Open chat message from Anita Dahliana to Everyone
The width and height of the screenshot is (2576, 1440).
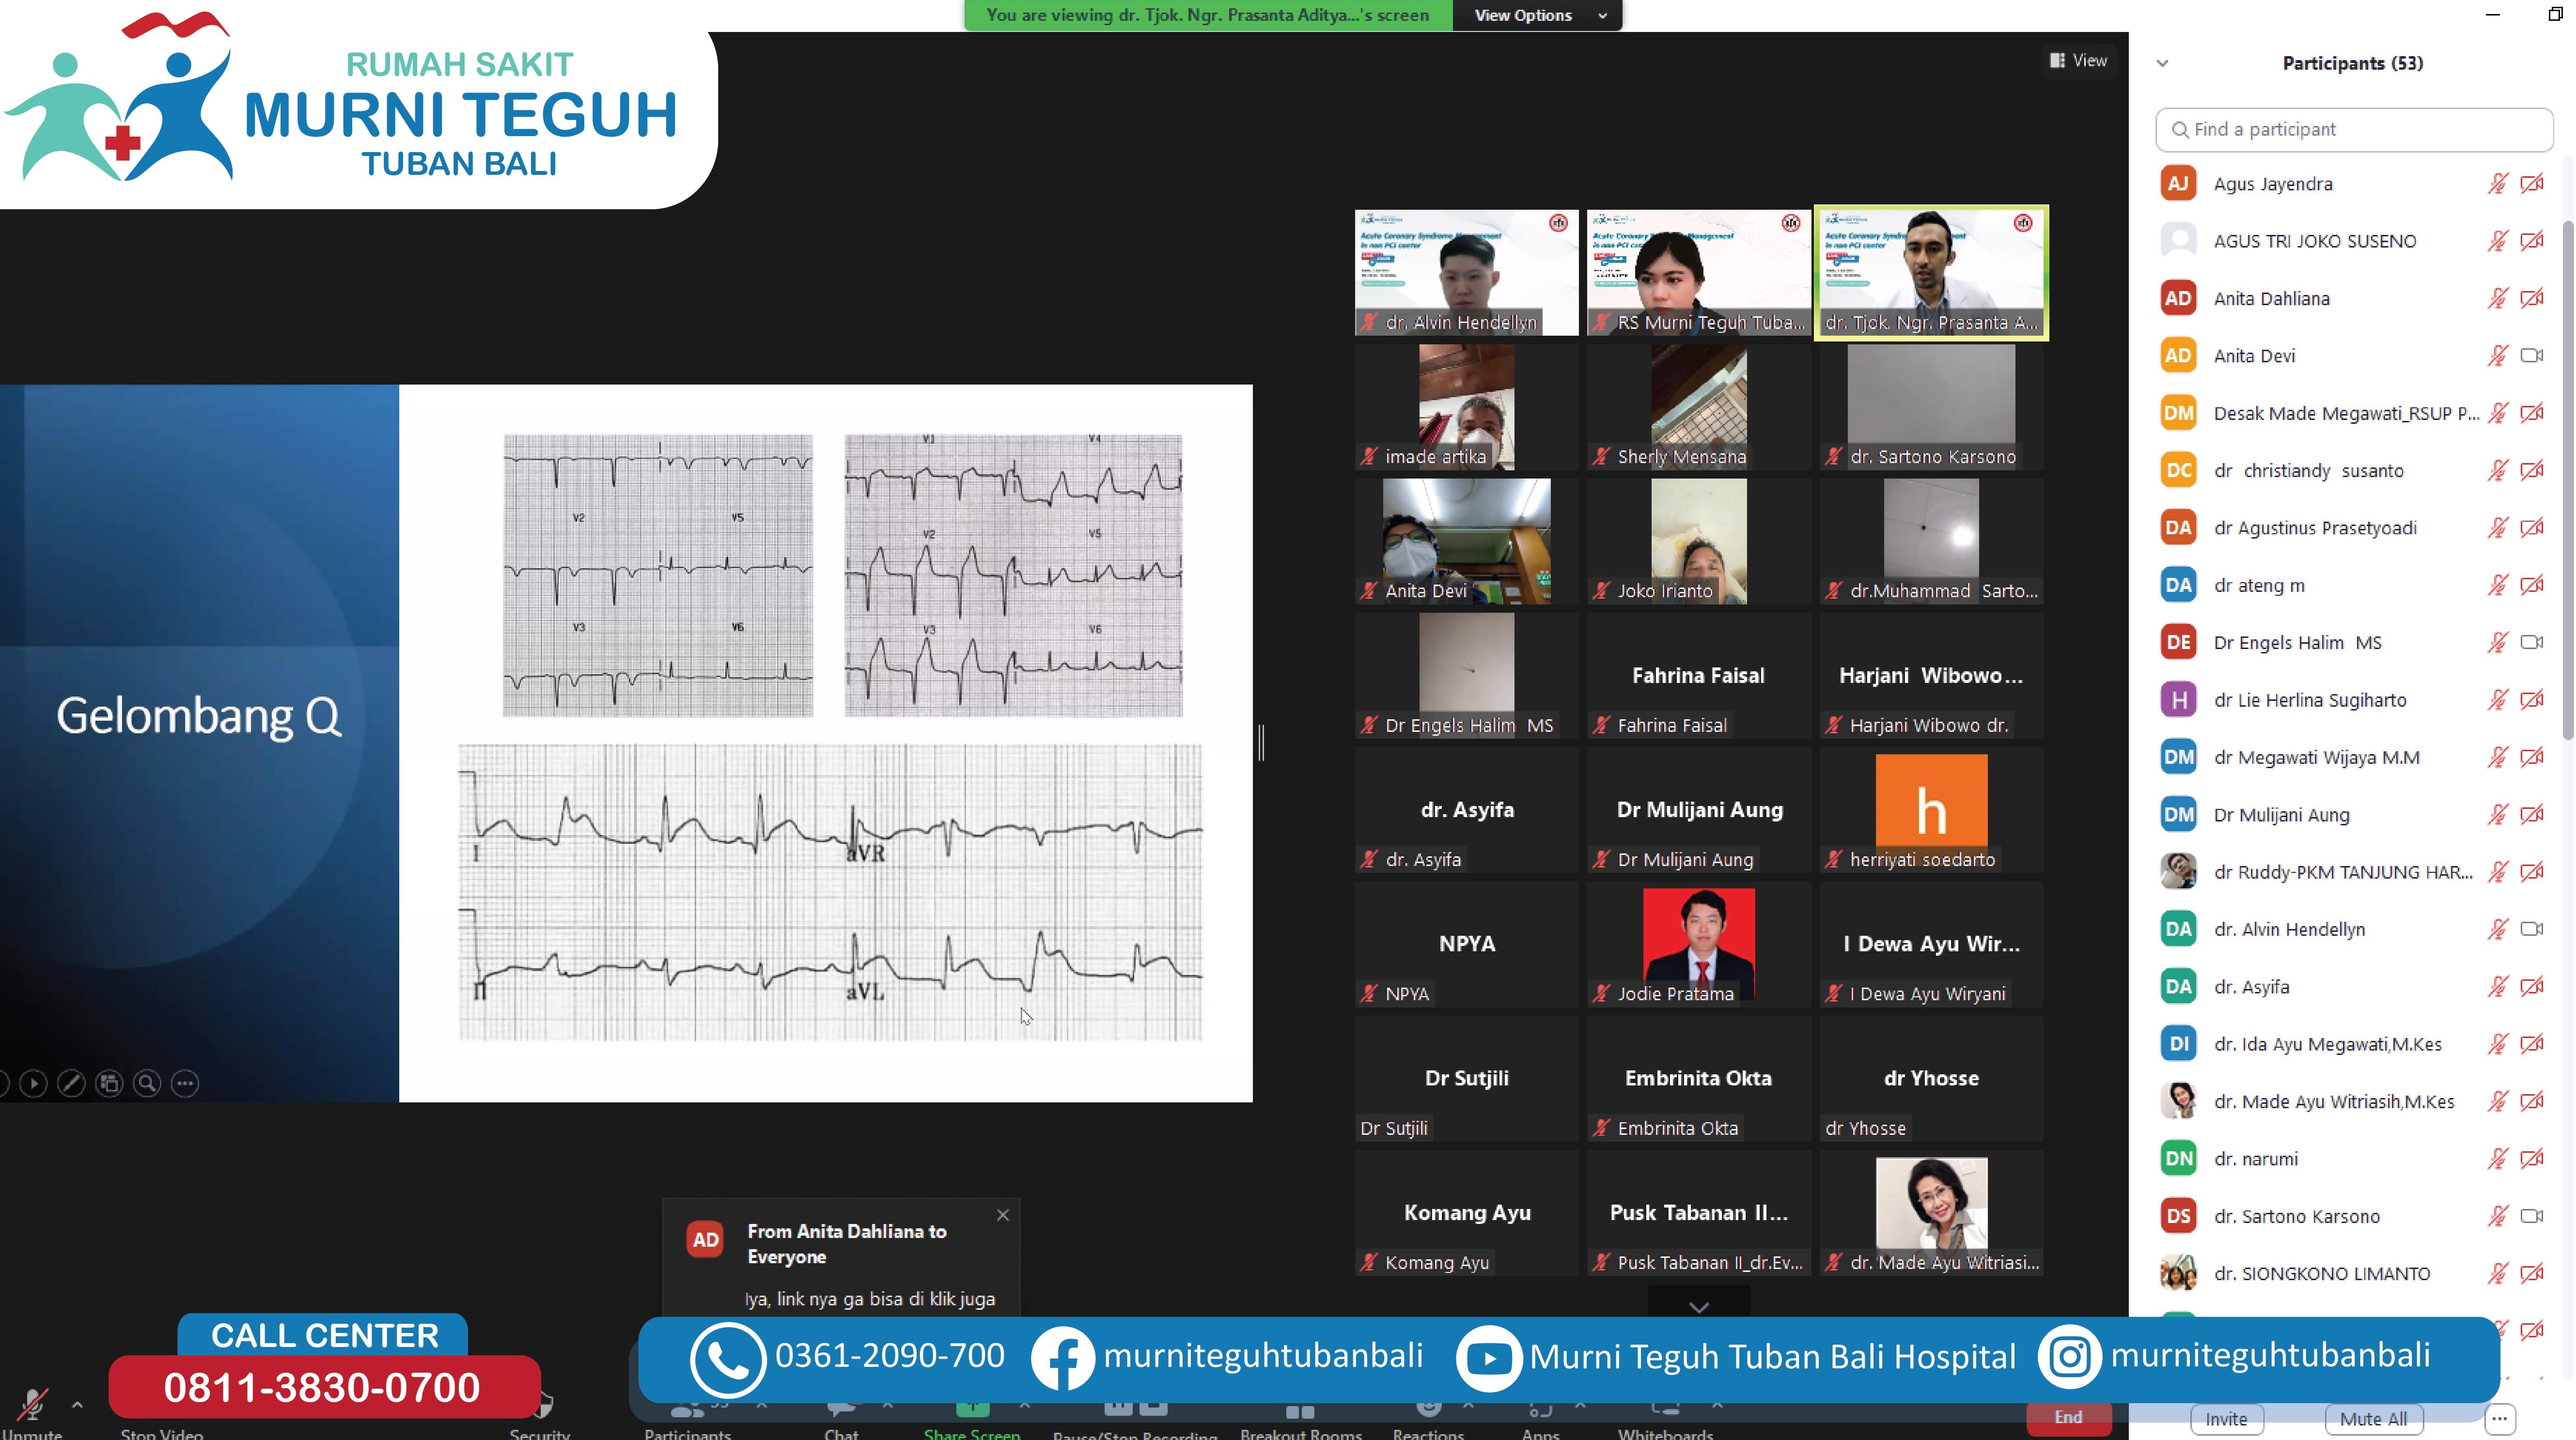(841, 1258)
